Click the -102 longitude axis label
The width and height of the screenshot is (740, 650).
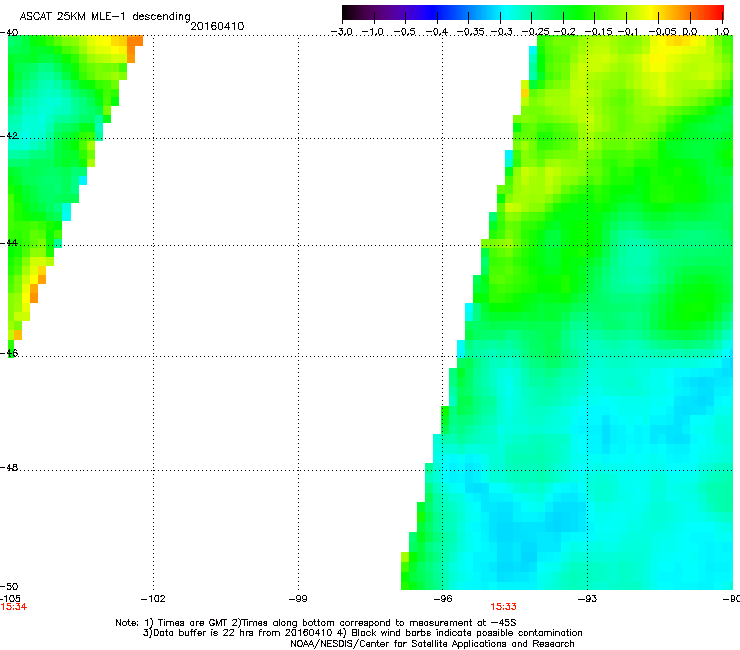(x=153, y=599)
